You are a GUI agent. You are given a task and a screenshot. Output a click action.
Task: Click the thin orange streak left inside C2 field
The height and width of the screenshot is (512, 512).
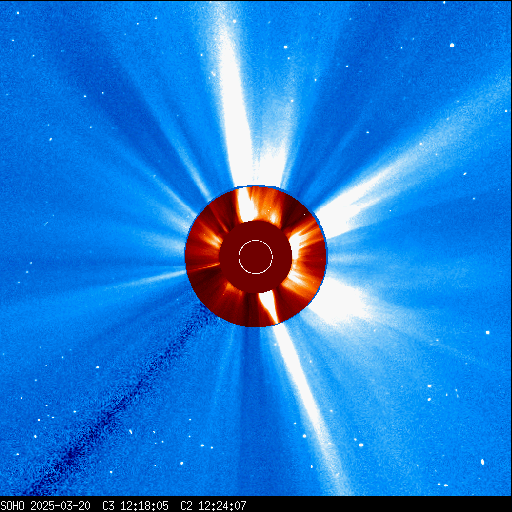point(203,267)
